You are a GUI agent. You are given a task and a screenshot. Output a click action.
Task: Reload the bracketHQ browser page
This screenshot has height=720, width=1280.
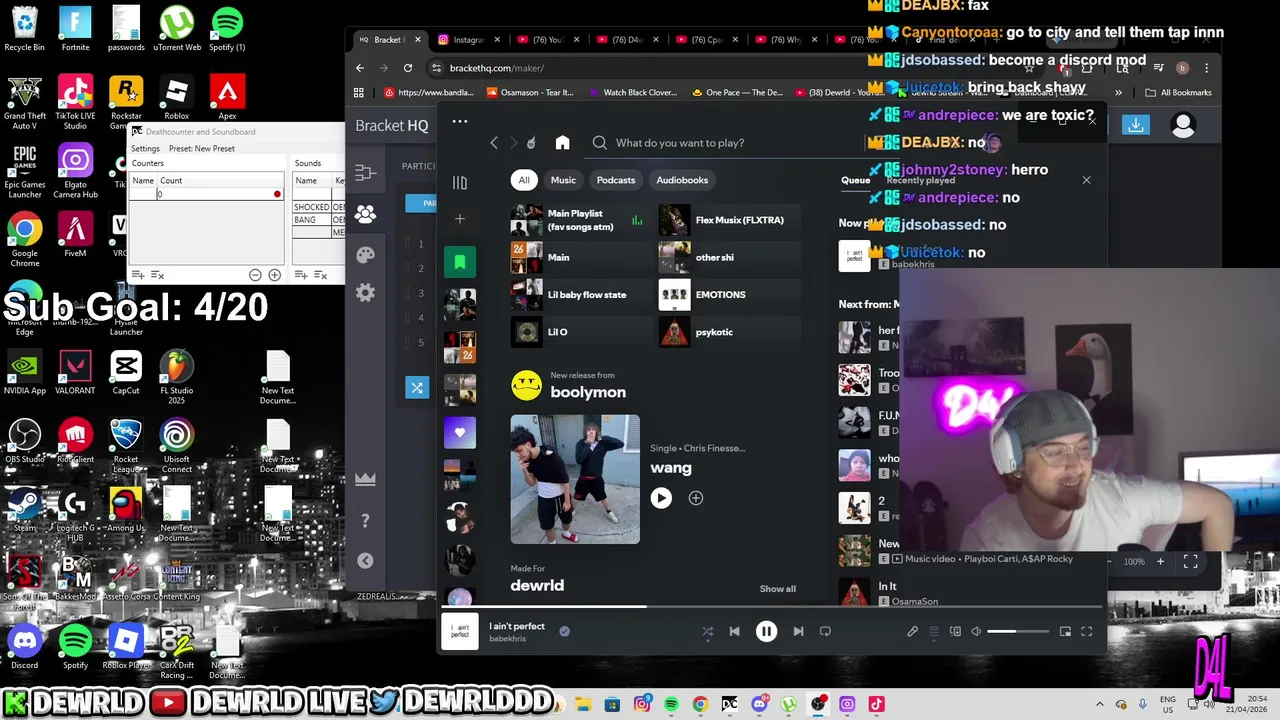408,68
